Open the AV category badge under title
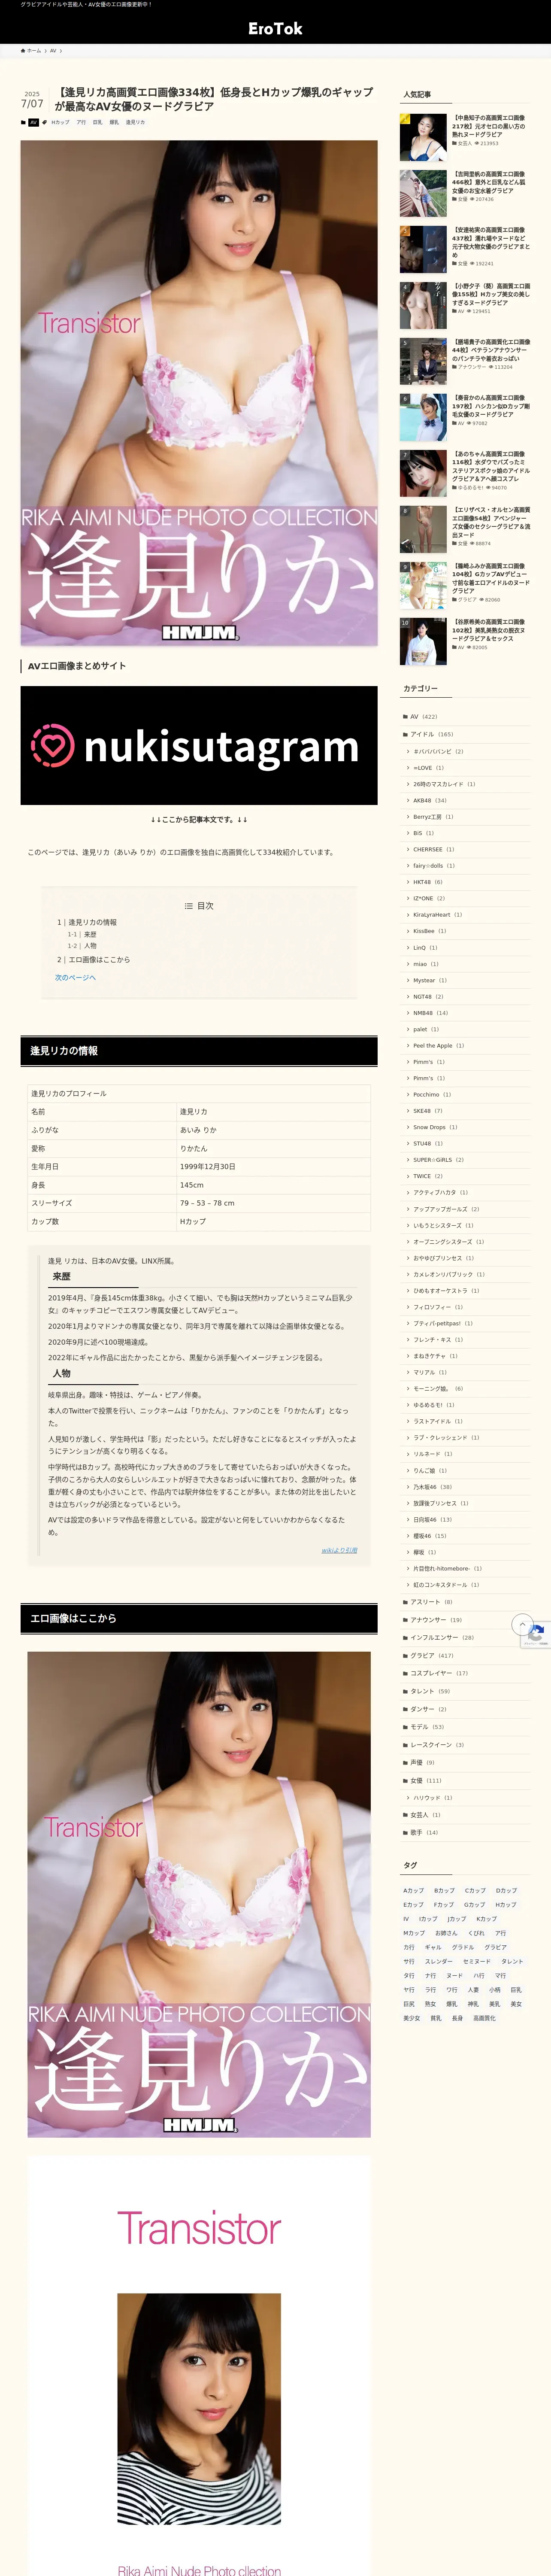Viewport: 551px width, 2576px height. coord(33,122)
